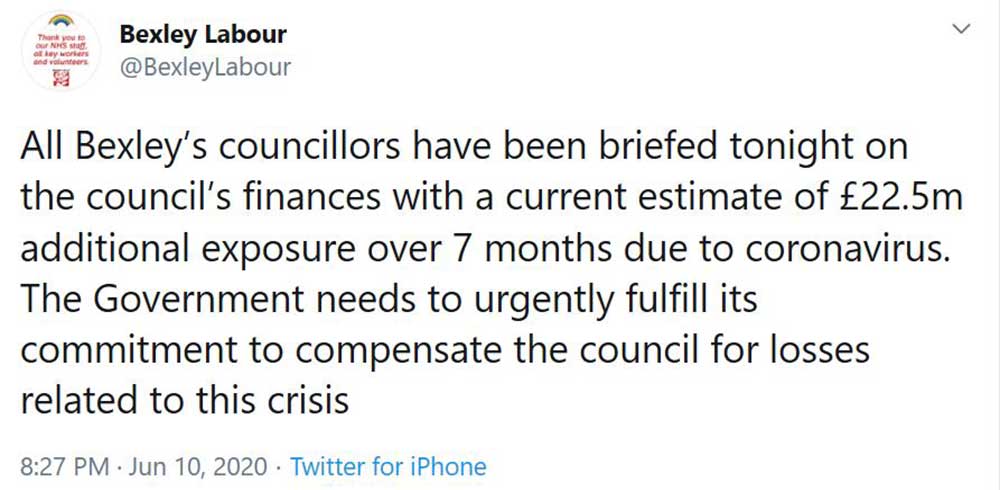The width and height of the screenshot is (1000, 490).
Task: Click the red rose logo in avatar
Action: [x=63, y=79]
